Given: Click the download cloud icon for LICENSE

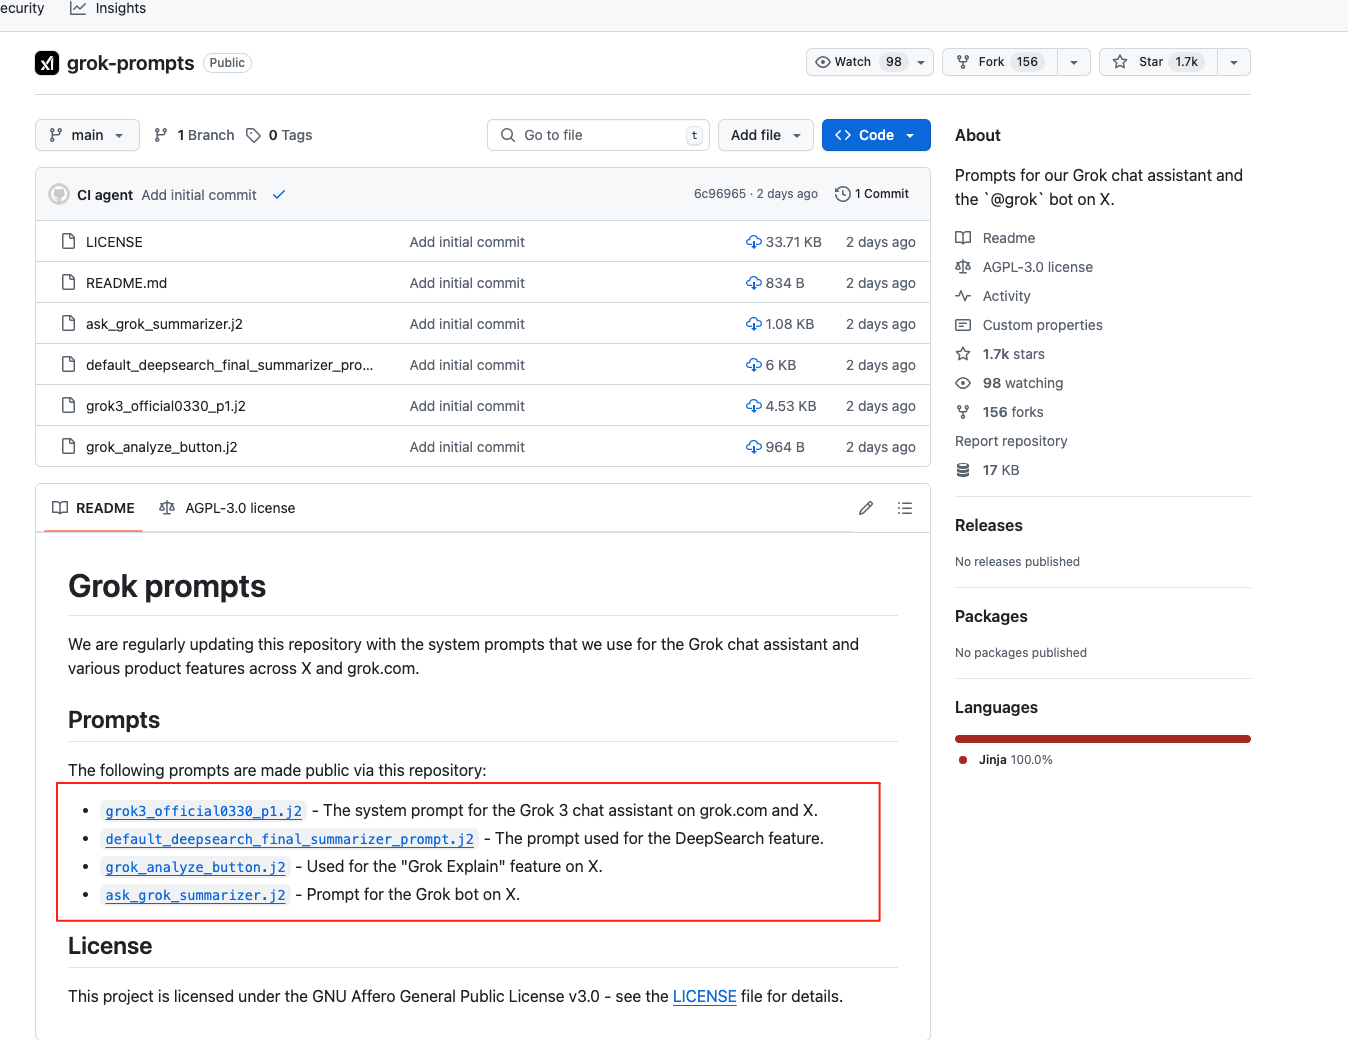Looking at the screenshot, I should tap(754, 242).
